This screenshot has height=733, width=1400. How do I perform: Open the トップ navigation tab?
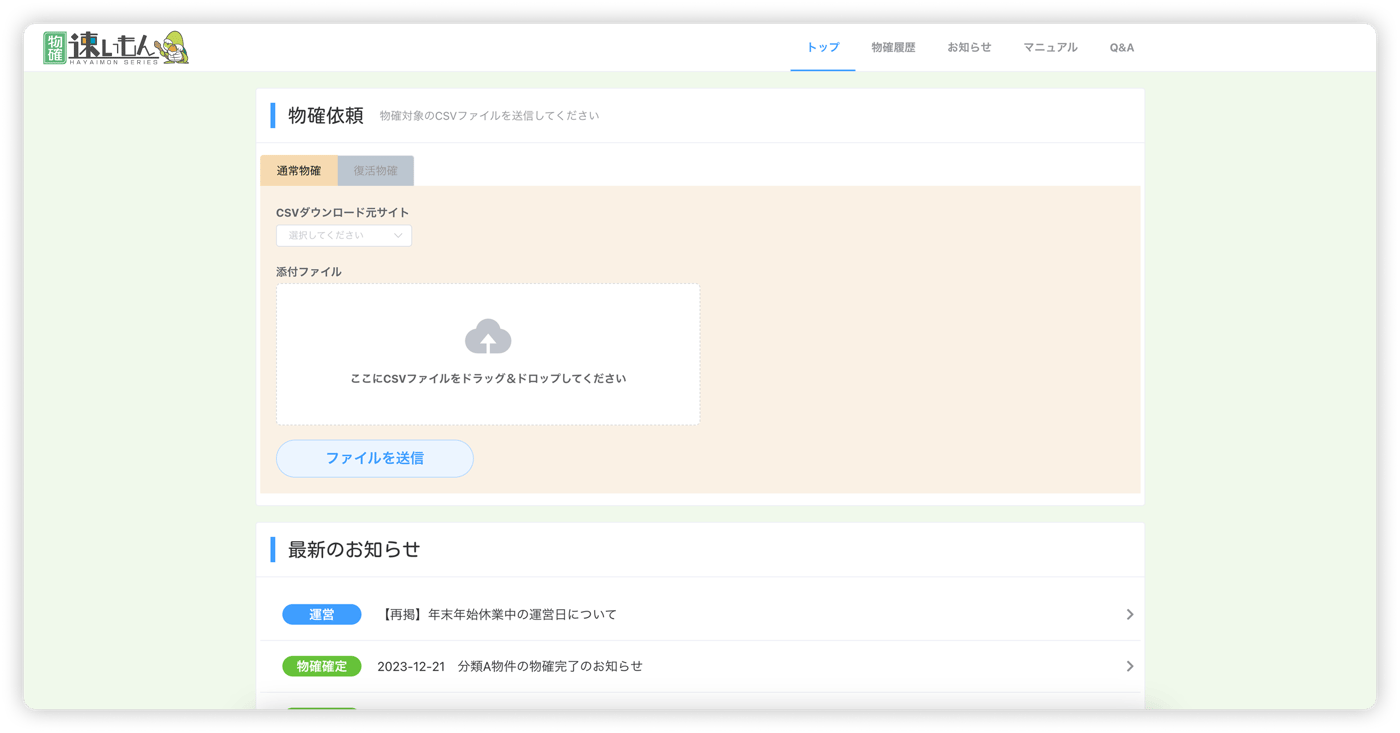[x=823, y=47]
